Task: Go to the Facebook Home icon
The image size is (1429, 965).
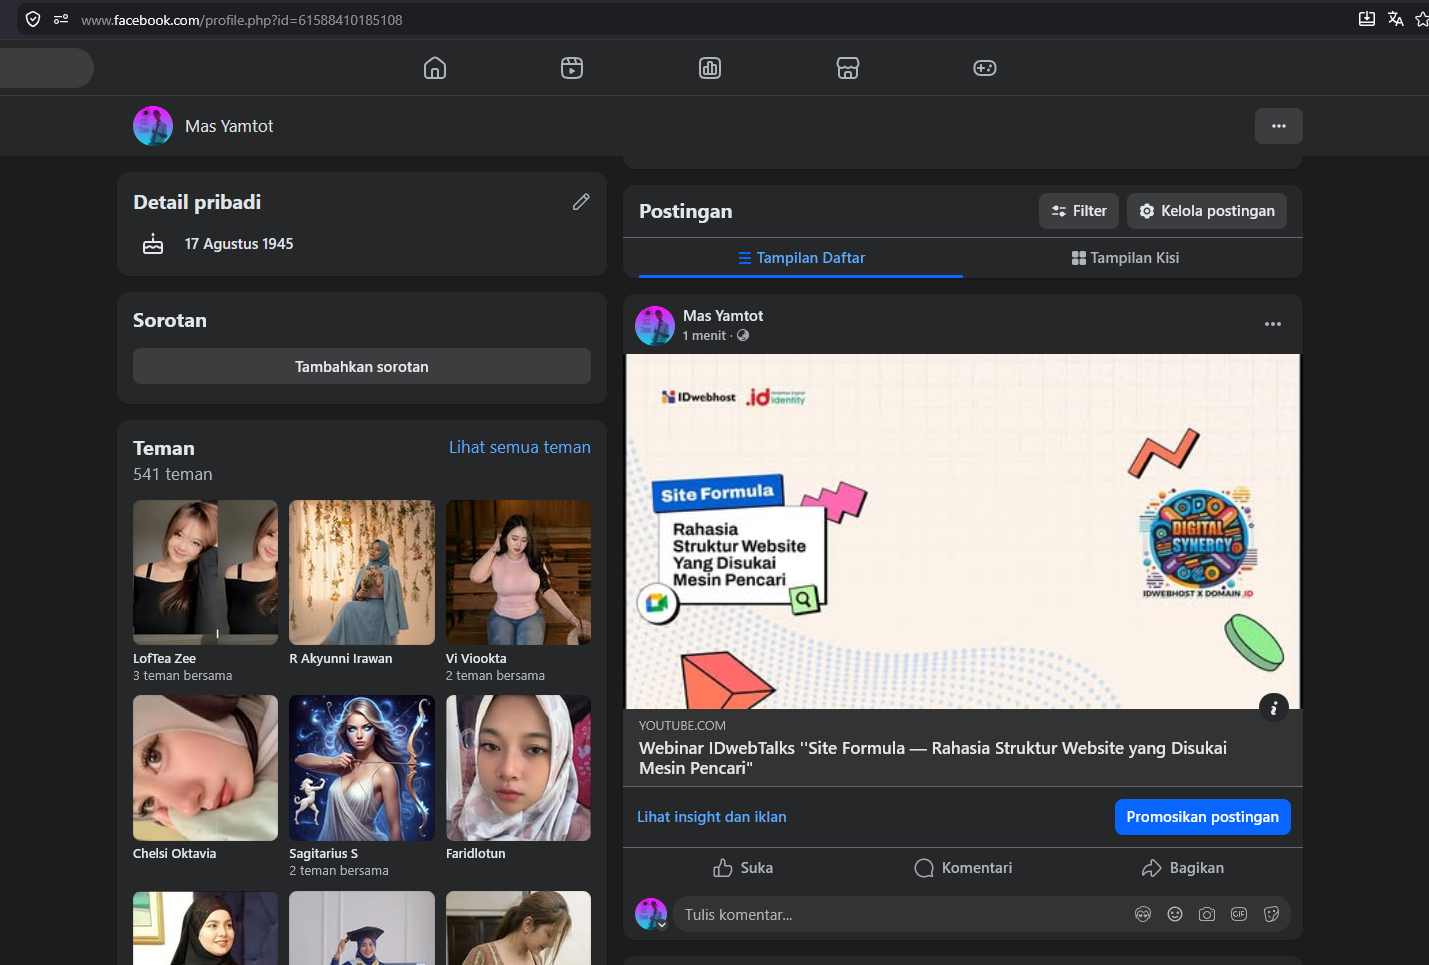Action: 435,68
